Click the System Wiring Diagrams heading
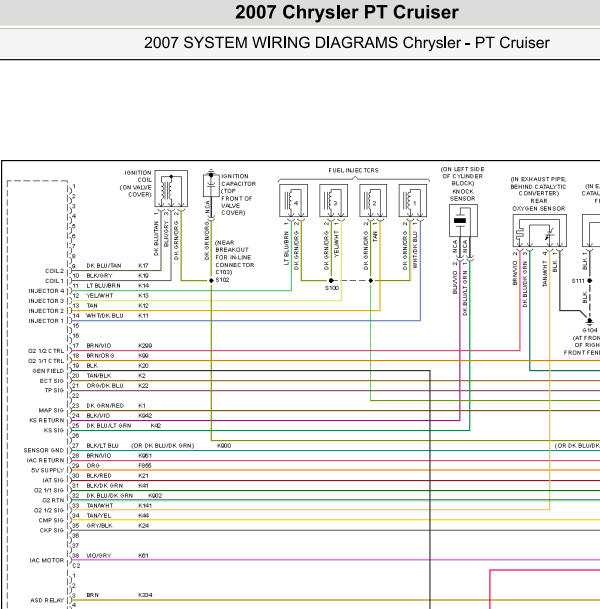This screenshot has height=609, width=600. 346,43
